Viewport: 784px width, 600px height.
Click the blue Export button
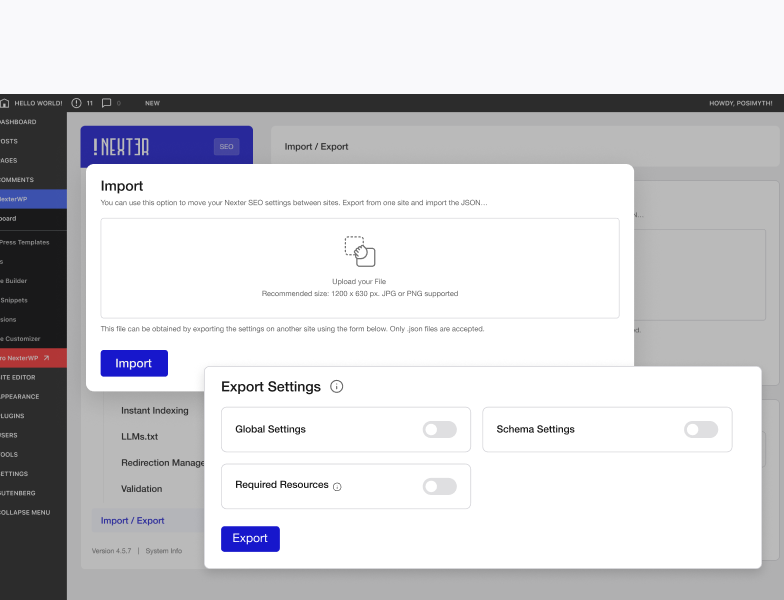(250, 538)
